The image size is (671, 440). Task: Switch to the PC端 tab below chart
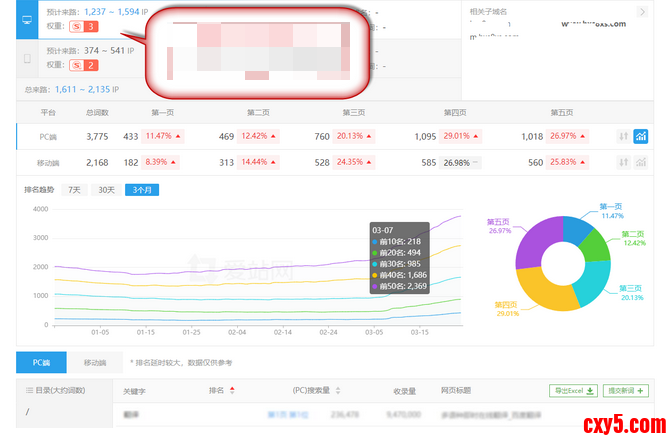tap(41, 362)
